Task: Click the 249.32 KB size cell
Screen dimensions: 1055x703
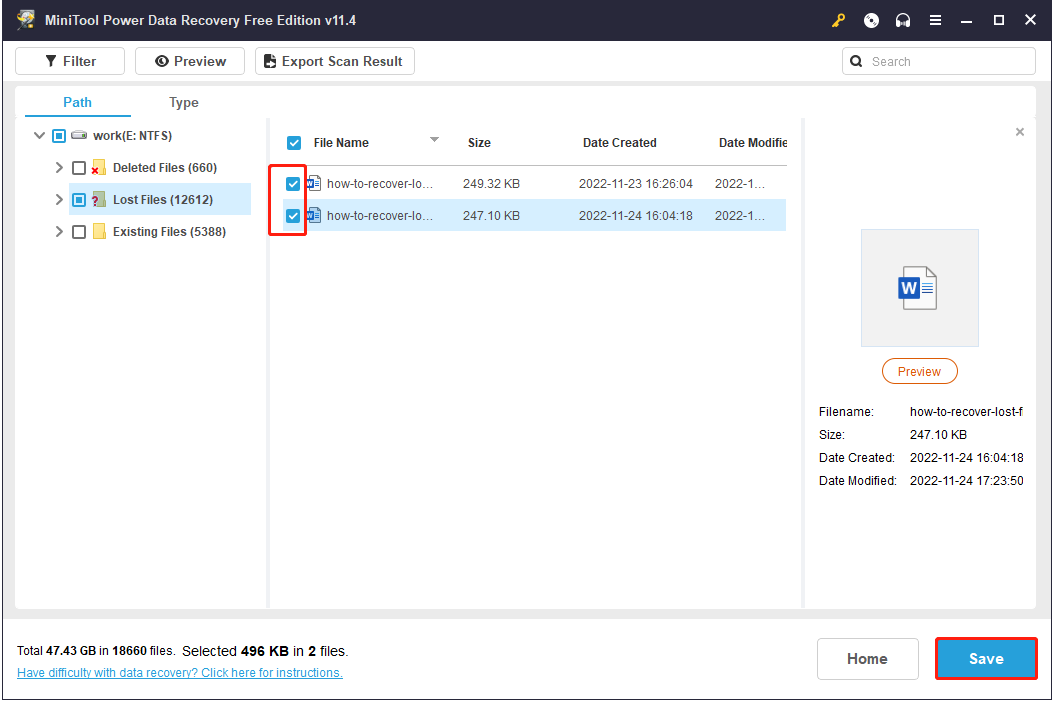Action: point(491,184)
